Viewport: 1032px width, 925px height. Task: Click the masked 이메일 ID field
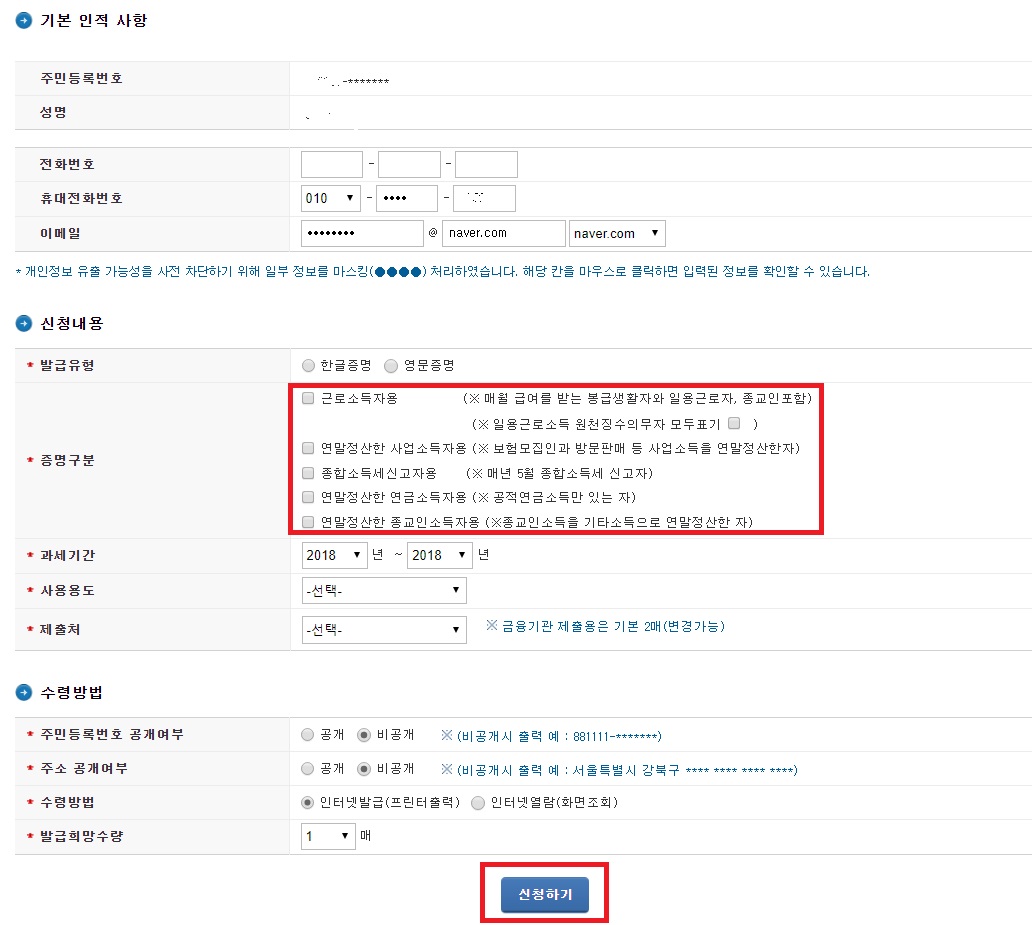(x=362, y=234)
